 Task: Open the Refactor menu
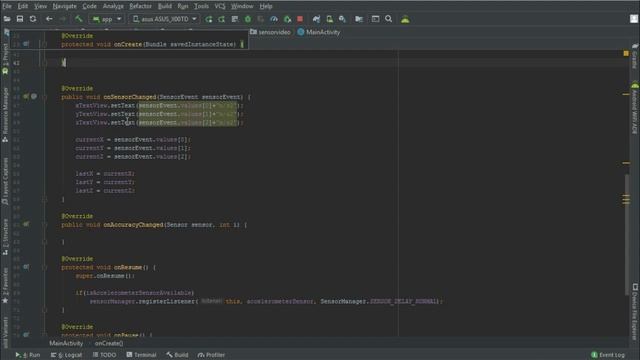coord(140,6)
